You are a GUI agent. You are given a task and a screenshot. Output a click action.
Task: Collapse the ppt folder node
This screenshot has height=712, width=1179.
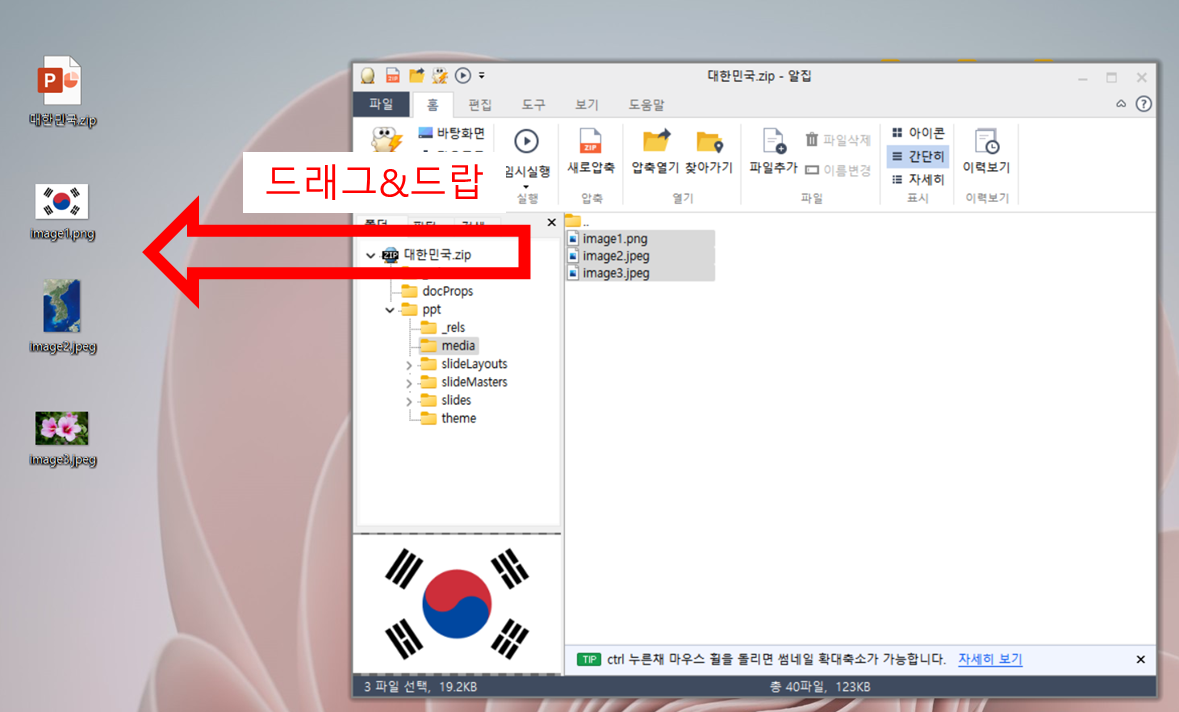click(x=389, y=310)
